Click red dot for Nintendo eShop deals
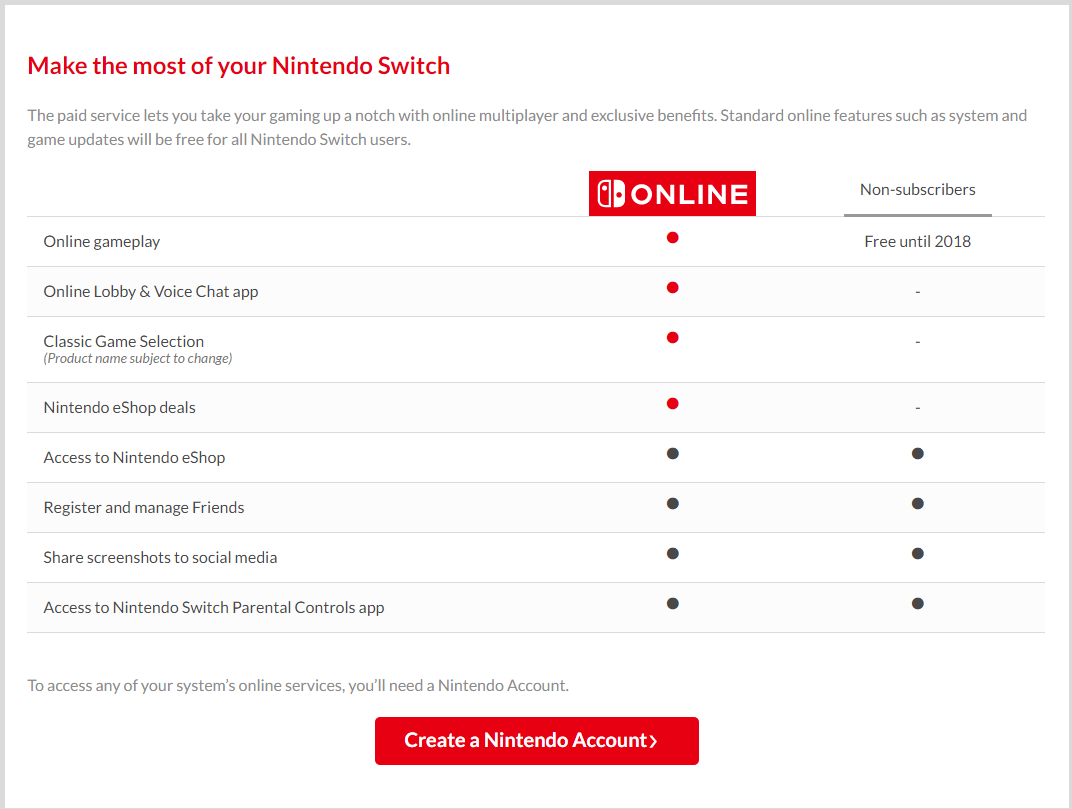The image size is (1072, 809). coord(673,404)
